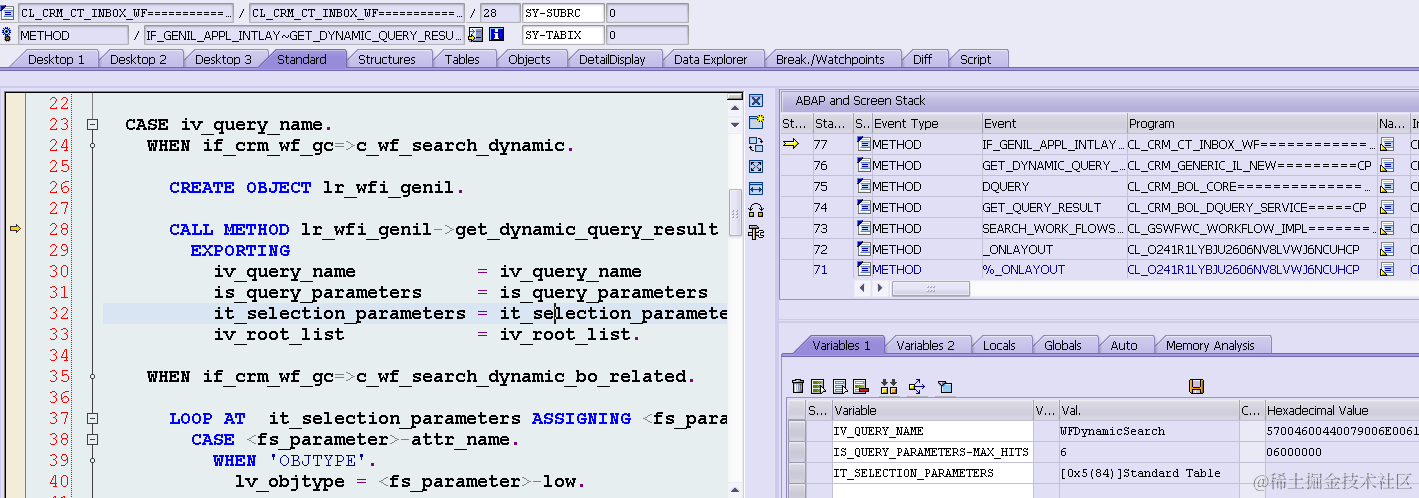This screenshot has height=498, width=1419.
Task: Open the Data Explorer tab
Action: [x=710, y=59]
